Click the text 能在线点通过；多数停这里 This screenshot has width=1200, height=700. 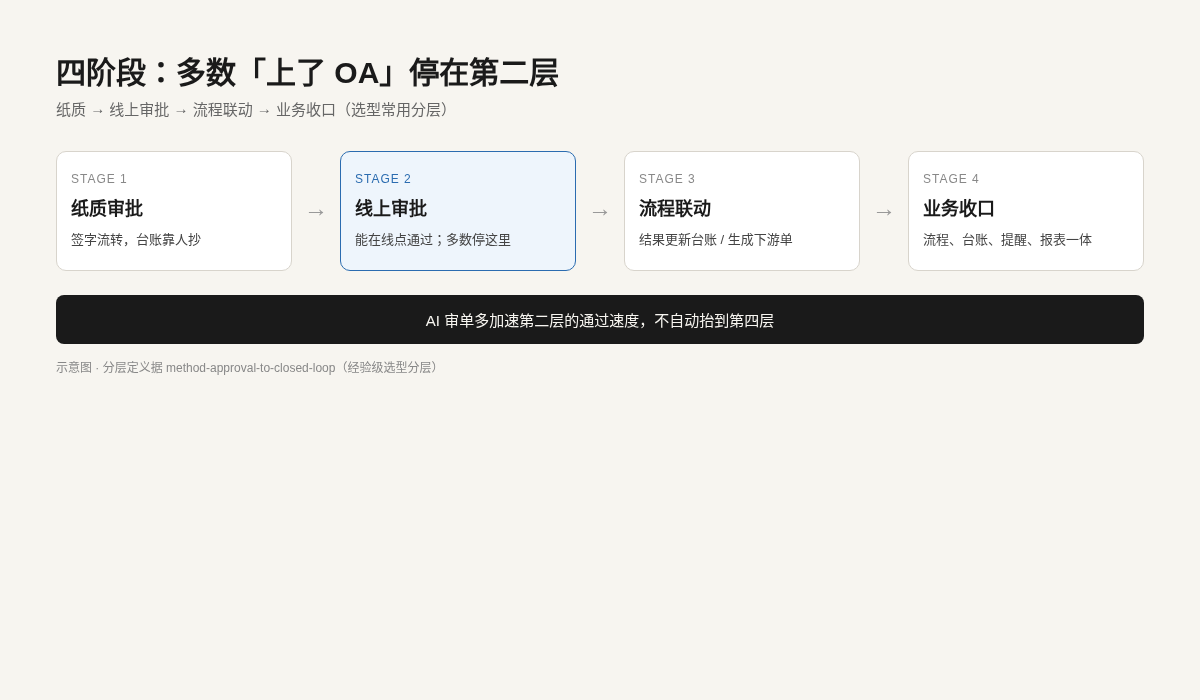coord(433,240)
